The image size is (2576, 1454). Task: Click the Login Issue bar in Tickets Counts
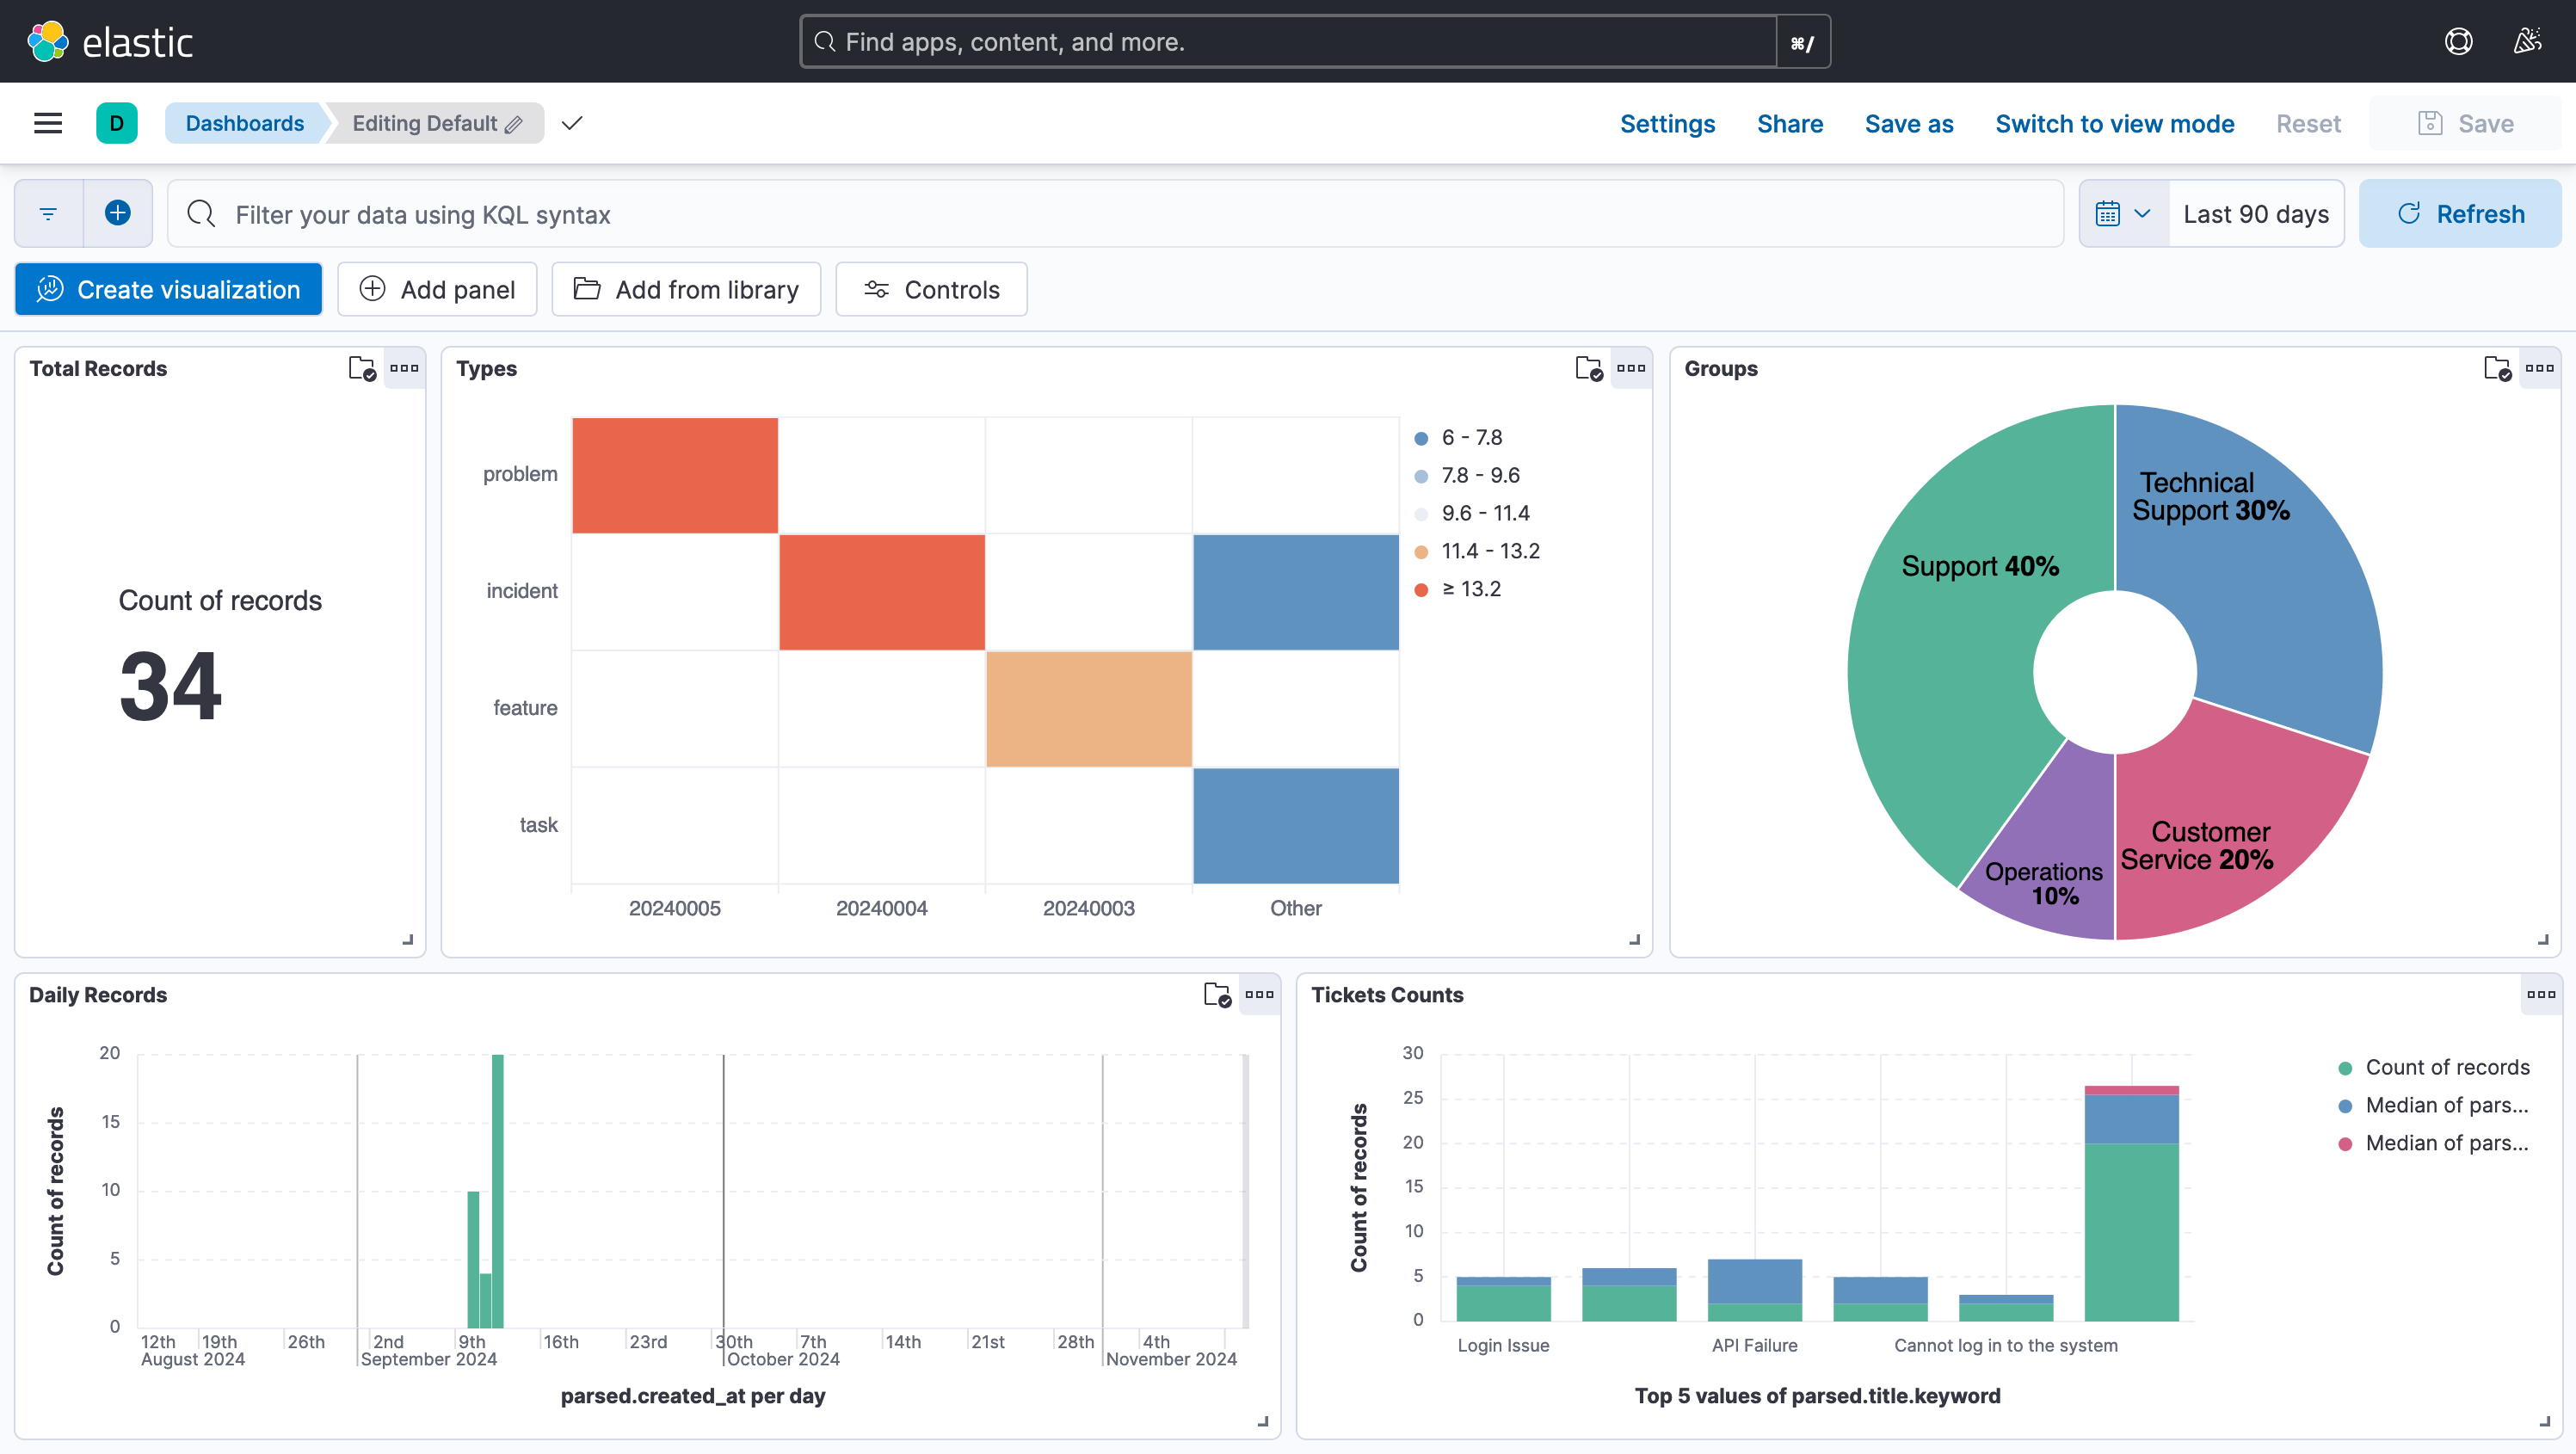click(1503, 1299)
